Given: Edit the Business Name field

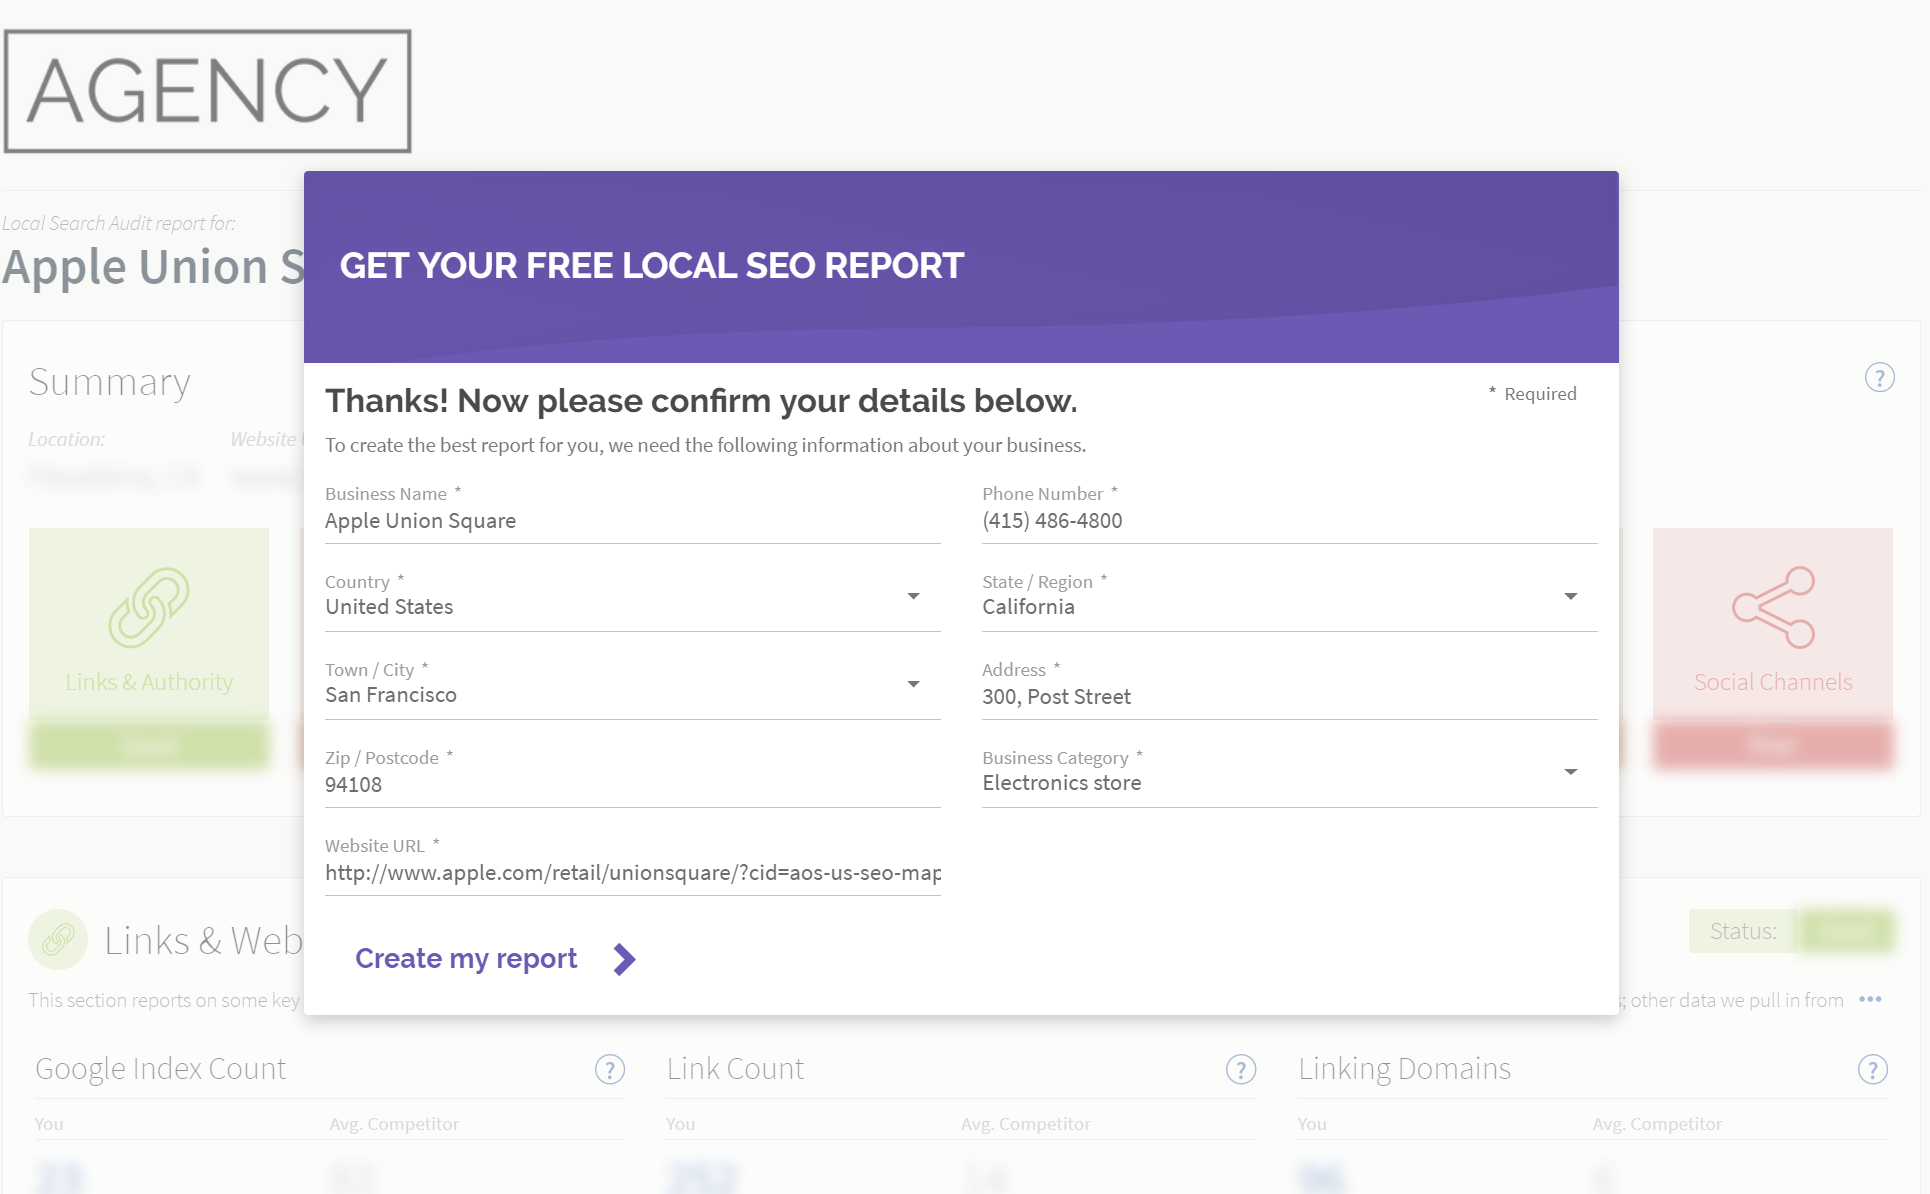Looking at the screenshot, I should point(632,521).
